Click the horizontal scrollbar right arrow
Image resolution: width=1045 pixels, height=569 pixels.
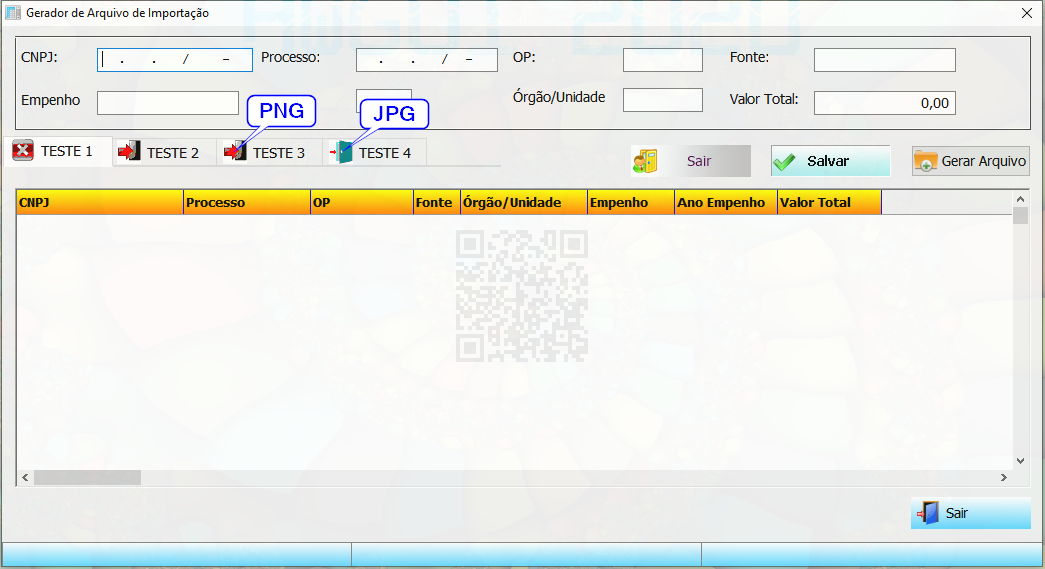pyautogui.click(x=1004, y=477)
